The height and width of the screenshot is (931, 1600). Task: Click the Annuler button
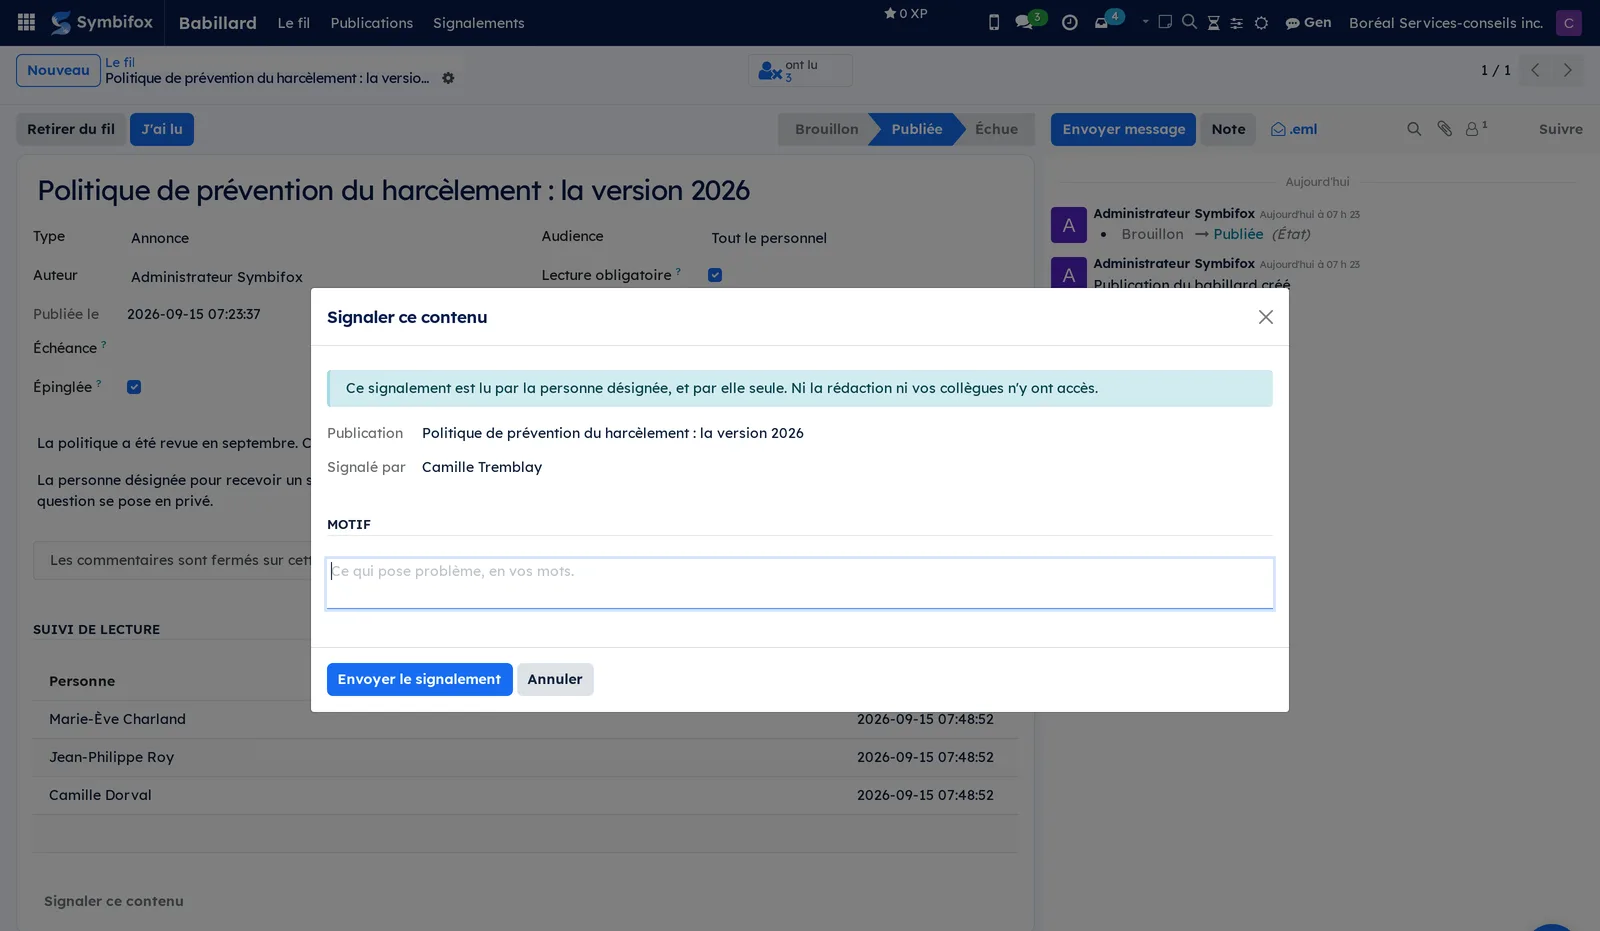click(x=555, y=679)
